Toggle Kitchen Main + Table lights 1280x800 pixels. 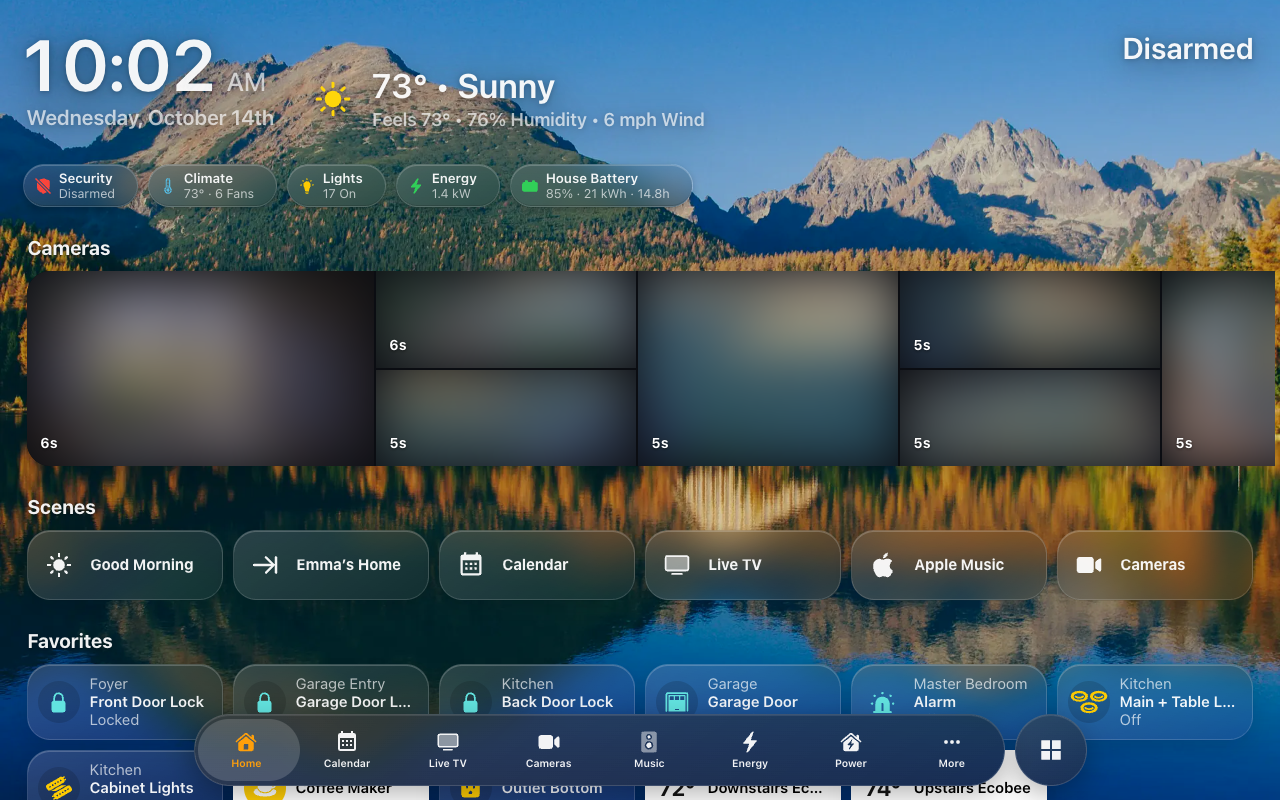click(1155, 702)
